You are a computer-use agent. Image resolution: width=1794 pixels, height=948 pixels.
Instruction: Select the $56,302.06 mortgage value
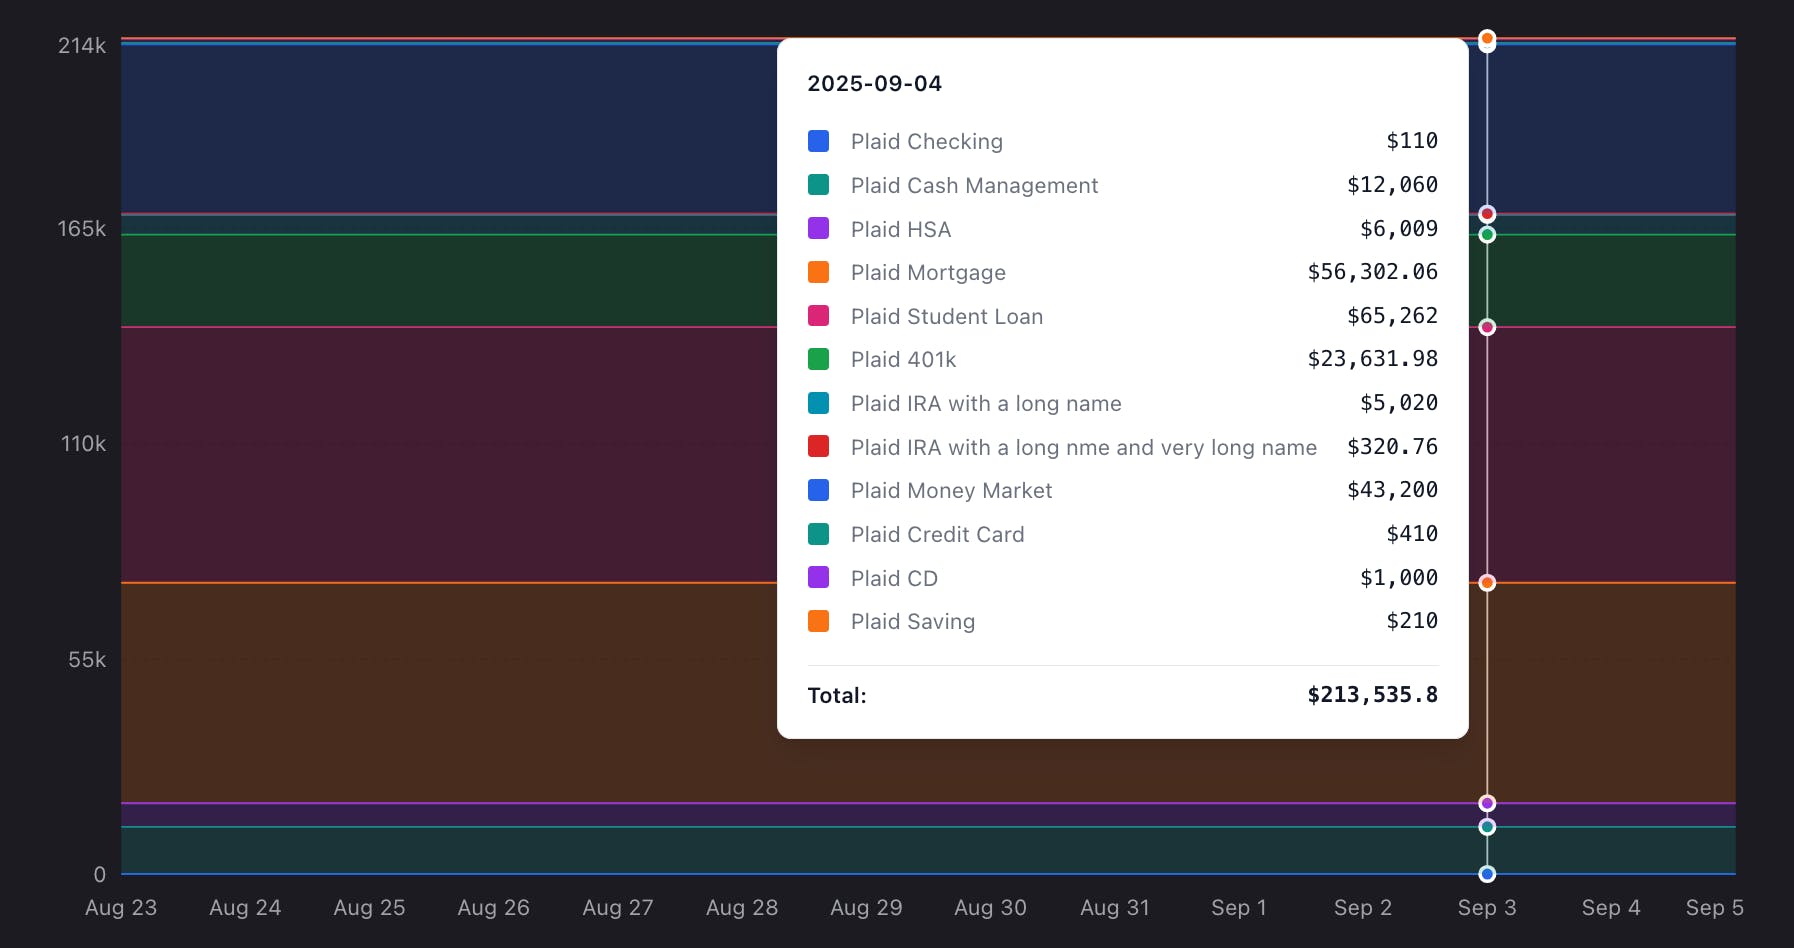point(1372,272)
